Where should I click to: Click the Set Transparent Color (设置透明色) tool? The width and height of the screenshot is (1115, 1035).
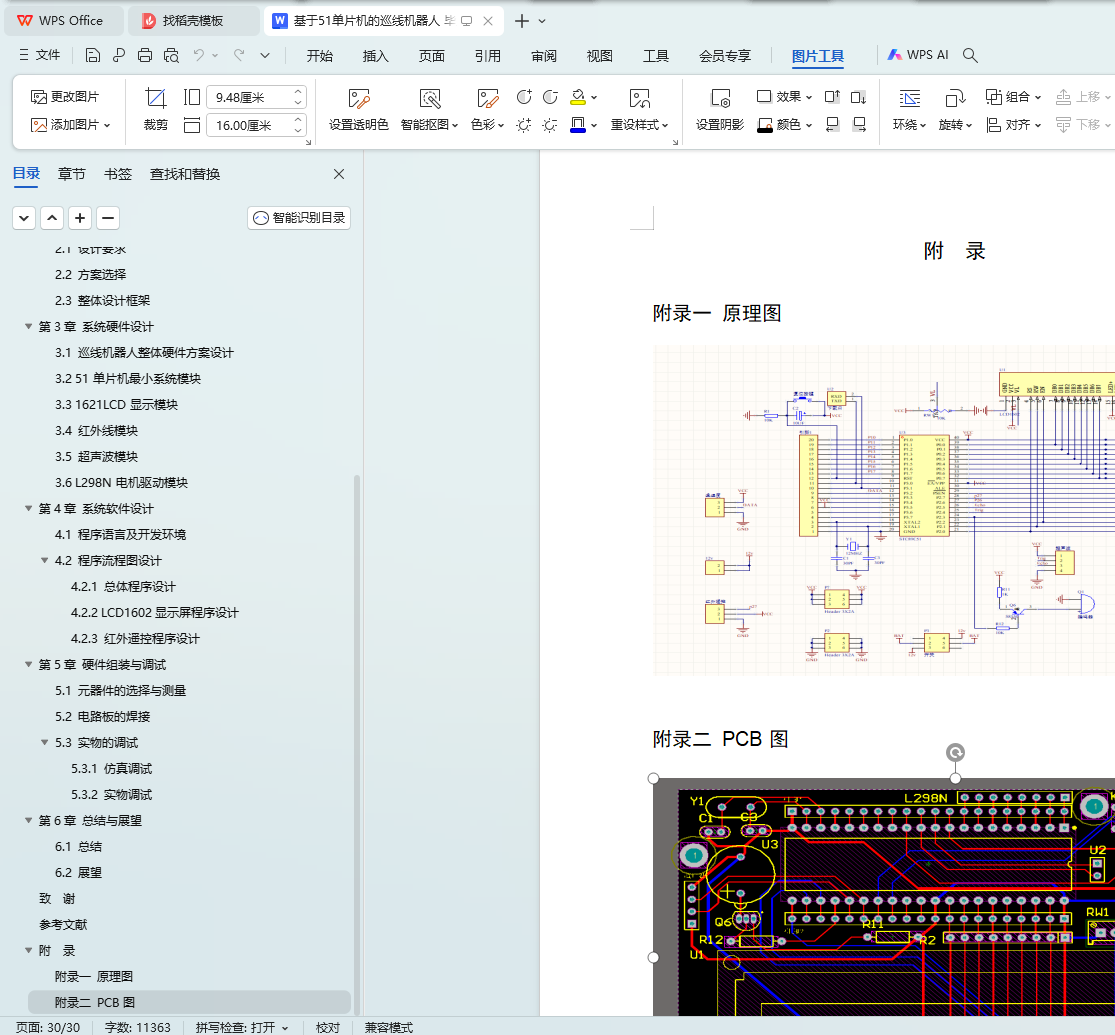358,110
